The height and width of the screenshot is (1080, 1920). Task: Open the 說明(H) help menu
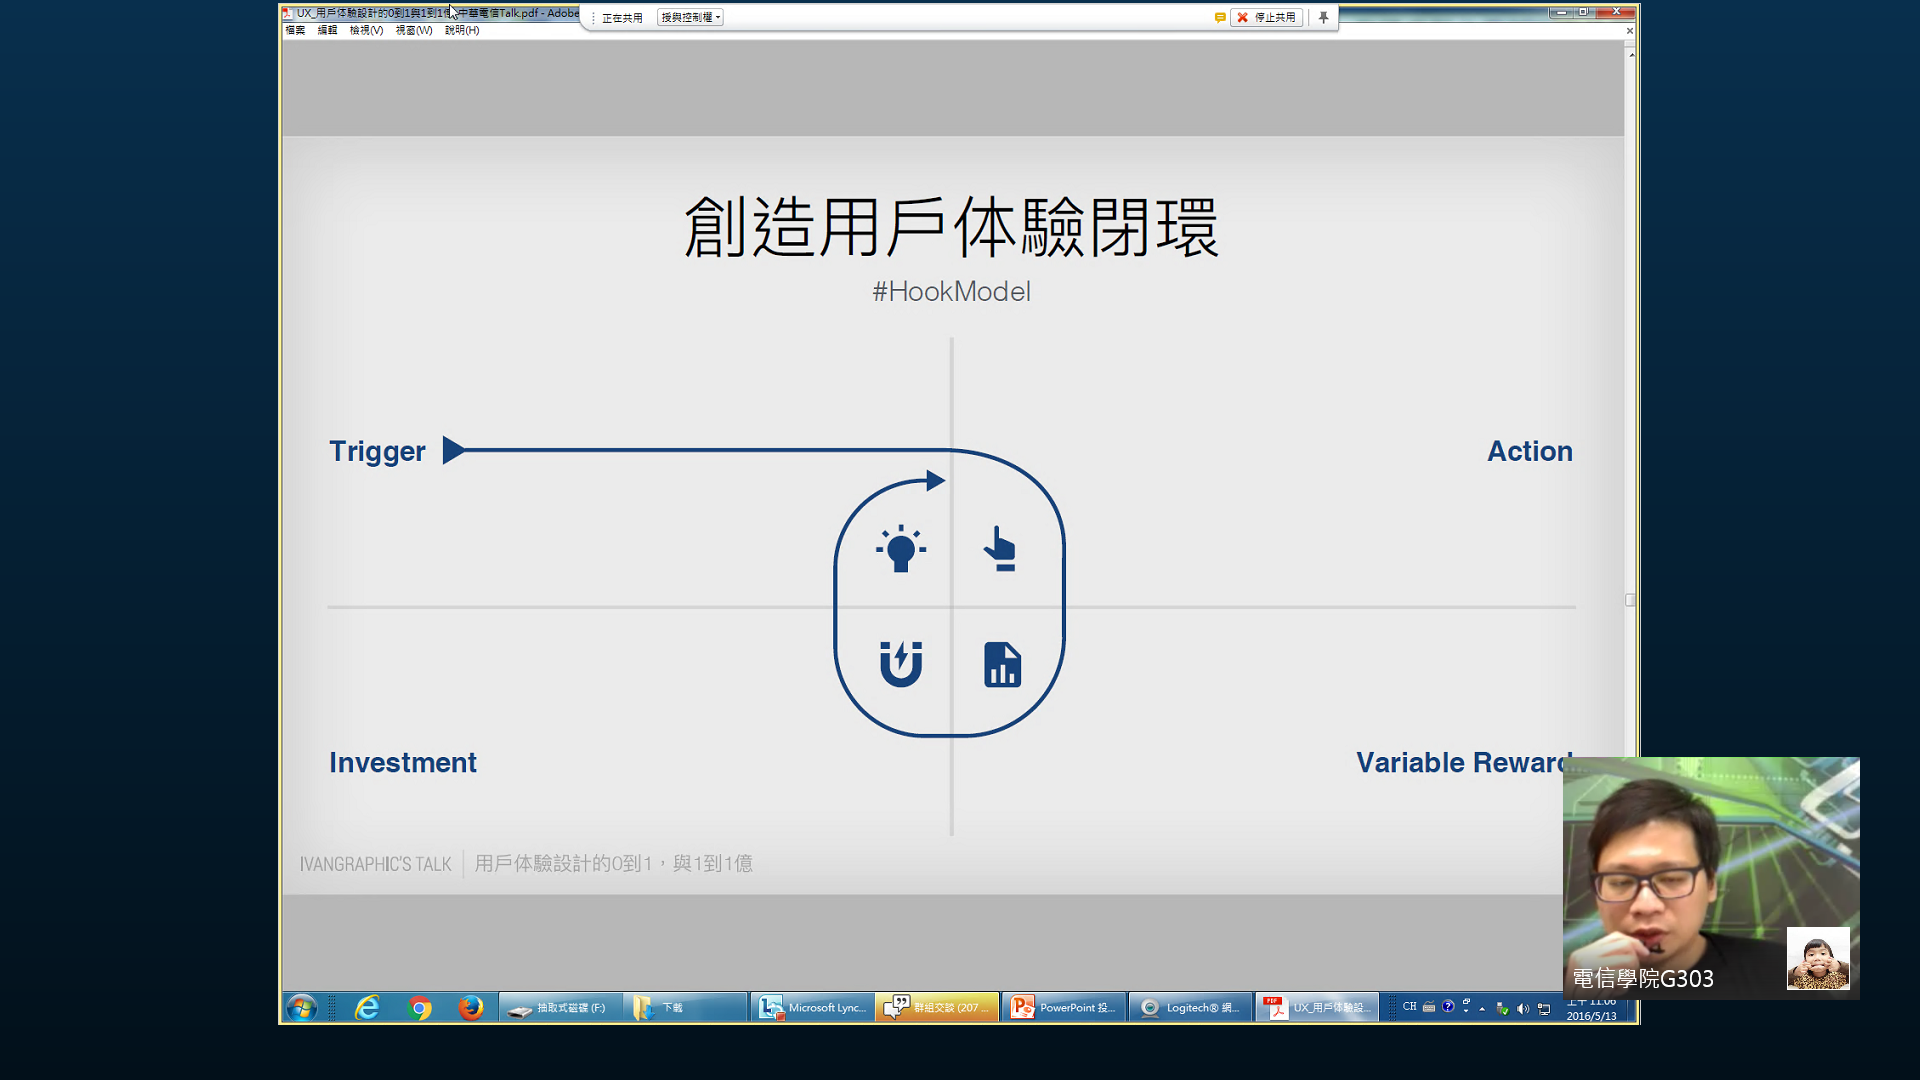pyautogui.click(x=461, y=30)
